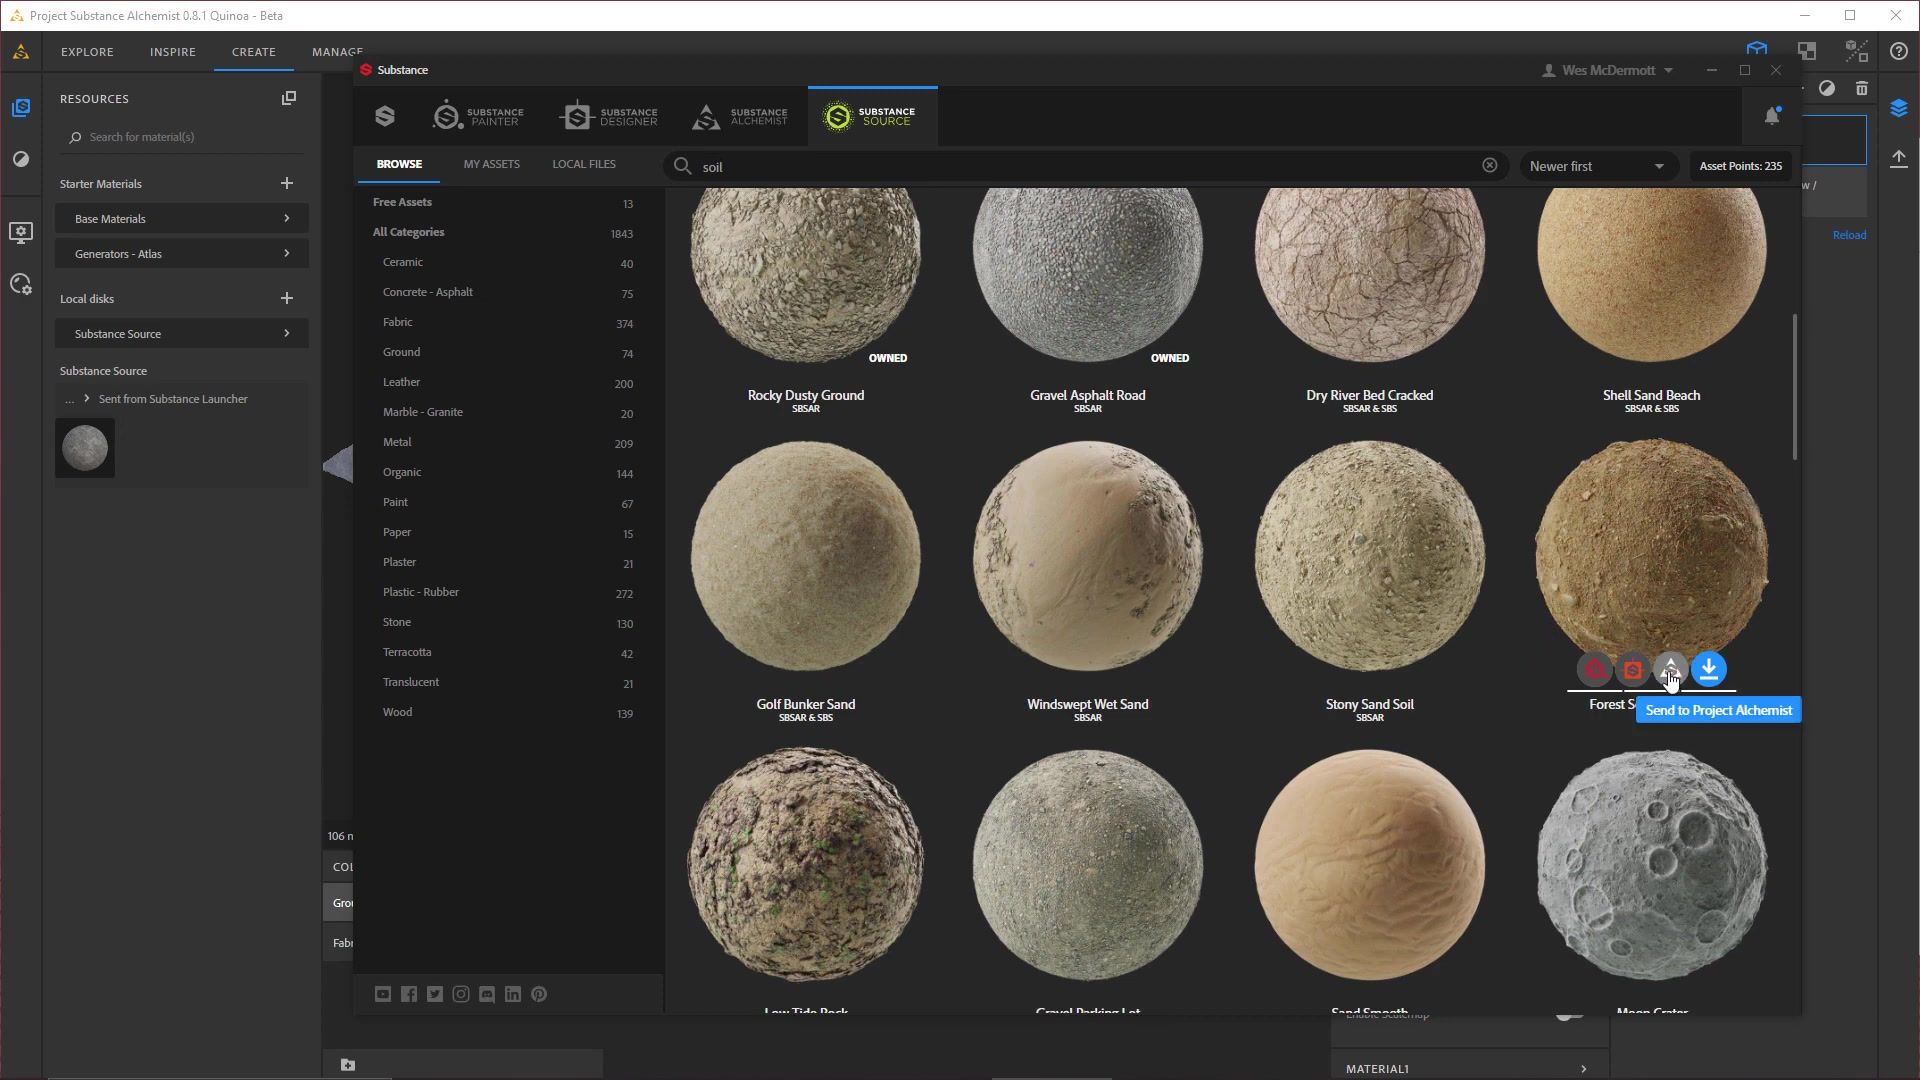Go to the Create tab in Alchemist

[253, 51]
